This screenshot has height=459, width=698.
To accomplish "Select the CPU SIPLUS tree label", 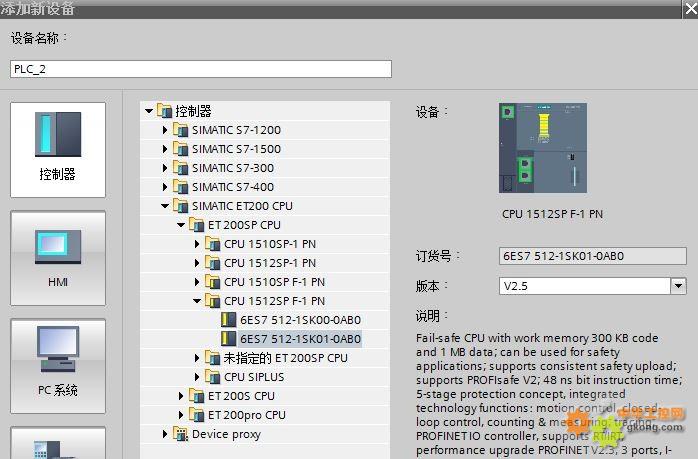I will click(x=254, y=377).
